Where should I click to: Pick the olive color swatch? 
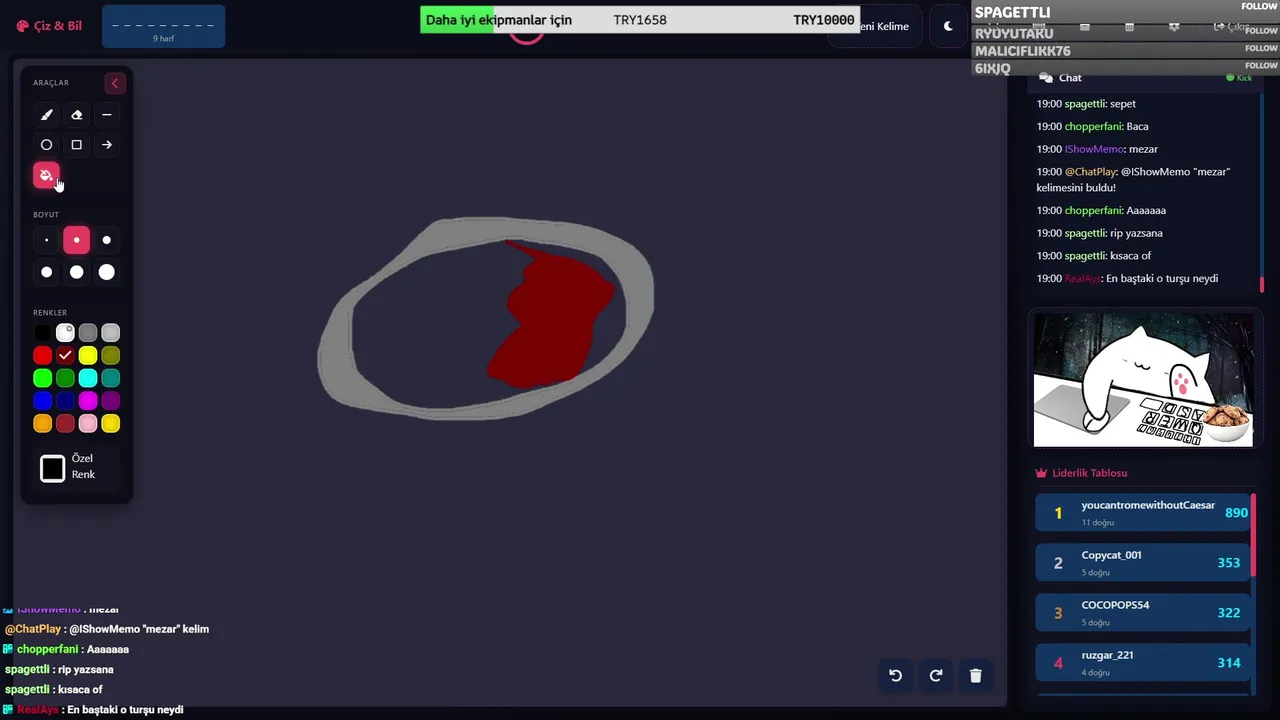pos(111,356)
